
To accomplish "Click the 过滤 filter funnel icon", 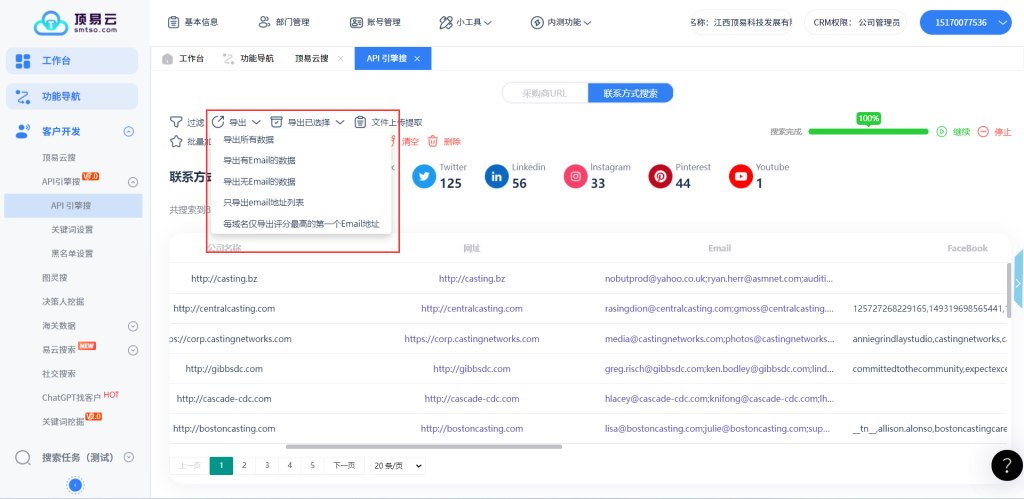I will coord(176,122).
